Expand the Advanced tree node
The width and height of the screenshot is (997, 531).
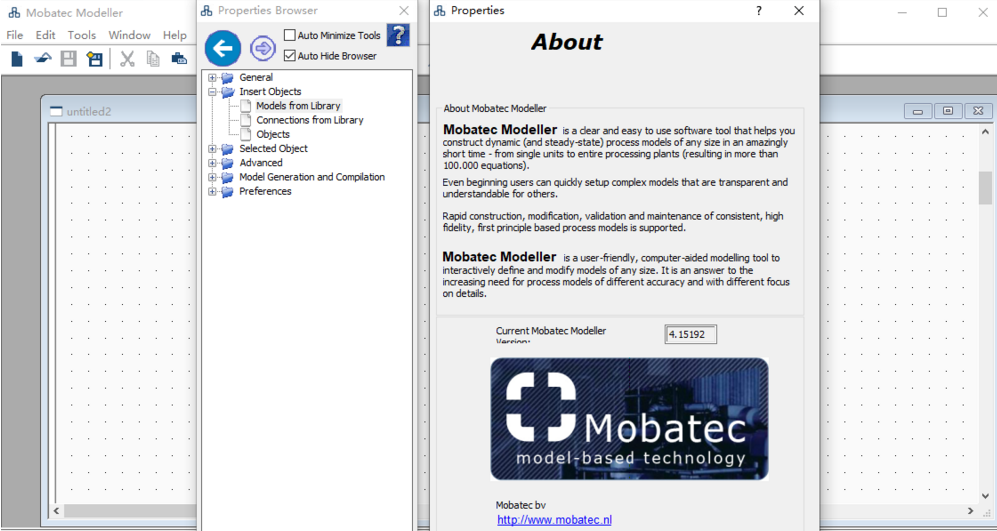(212, 163)
